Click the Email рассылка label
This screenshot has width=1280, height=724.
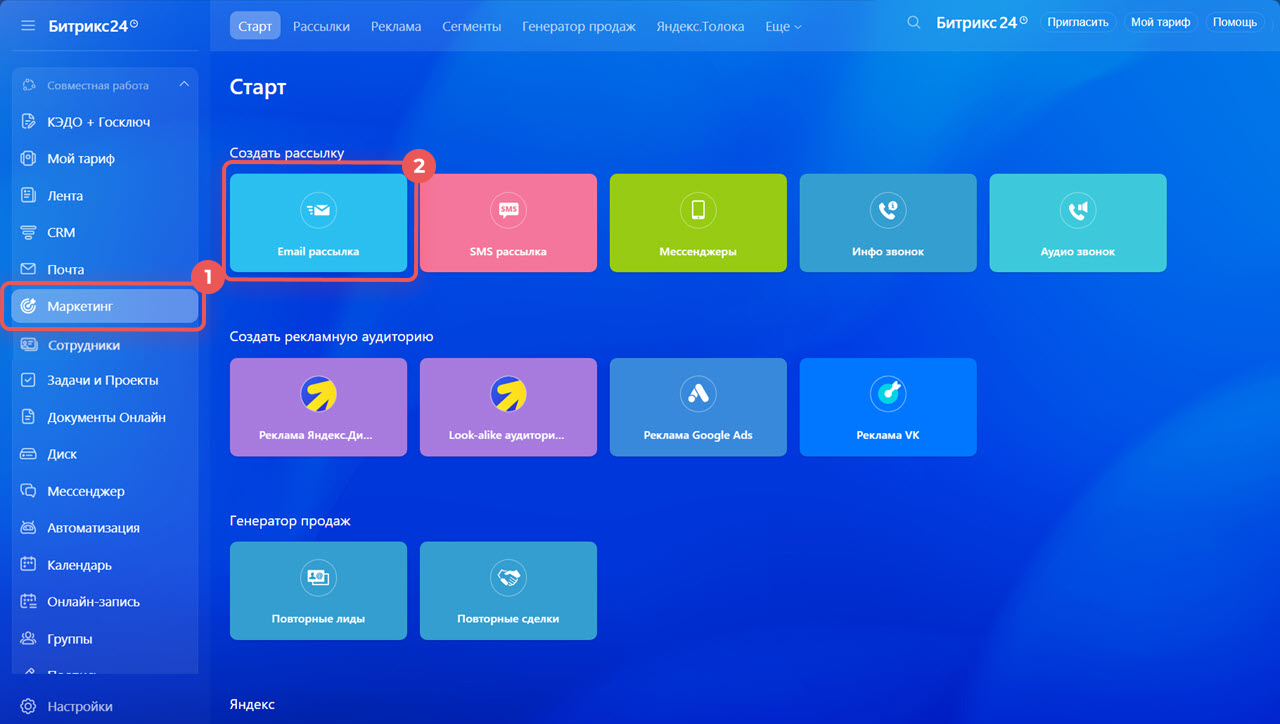(x=318, y=252)
